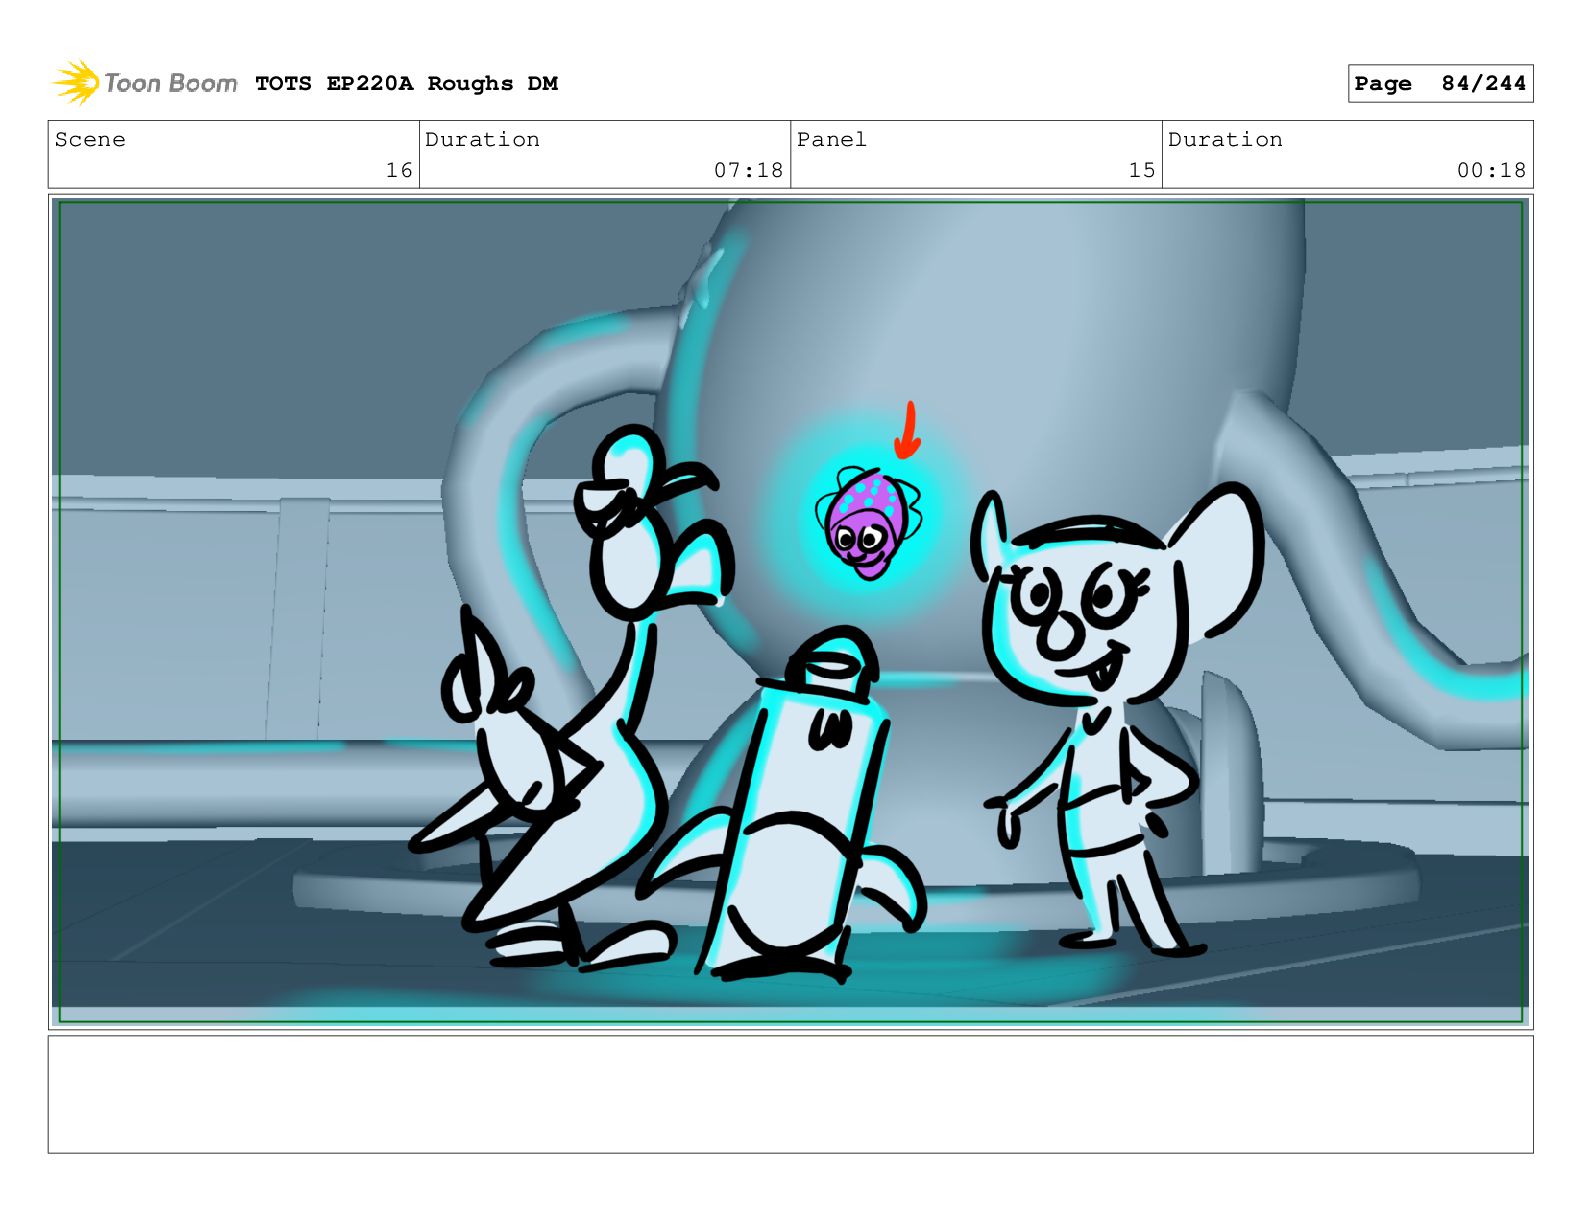The width and height of the screenshot is (1582, 1225).
Task: Click the Toon Boom logo
Action: (145, 83)
